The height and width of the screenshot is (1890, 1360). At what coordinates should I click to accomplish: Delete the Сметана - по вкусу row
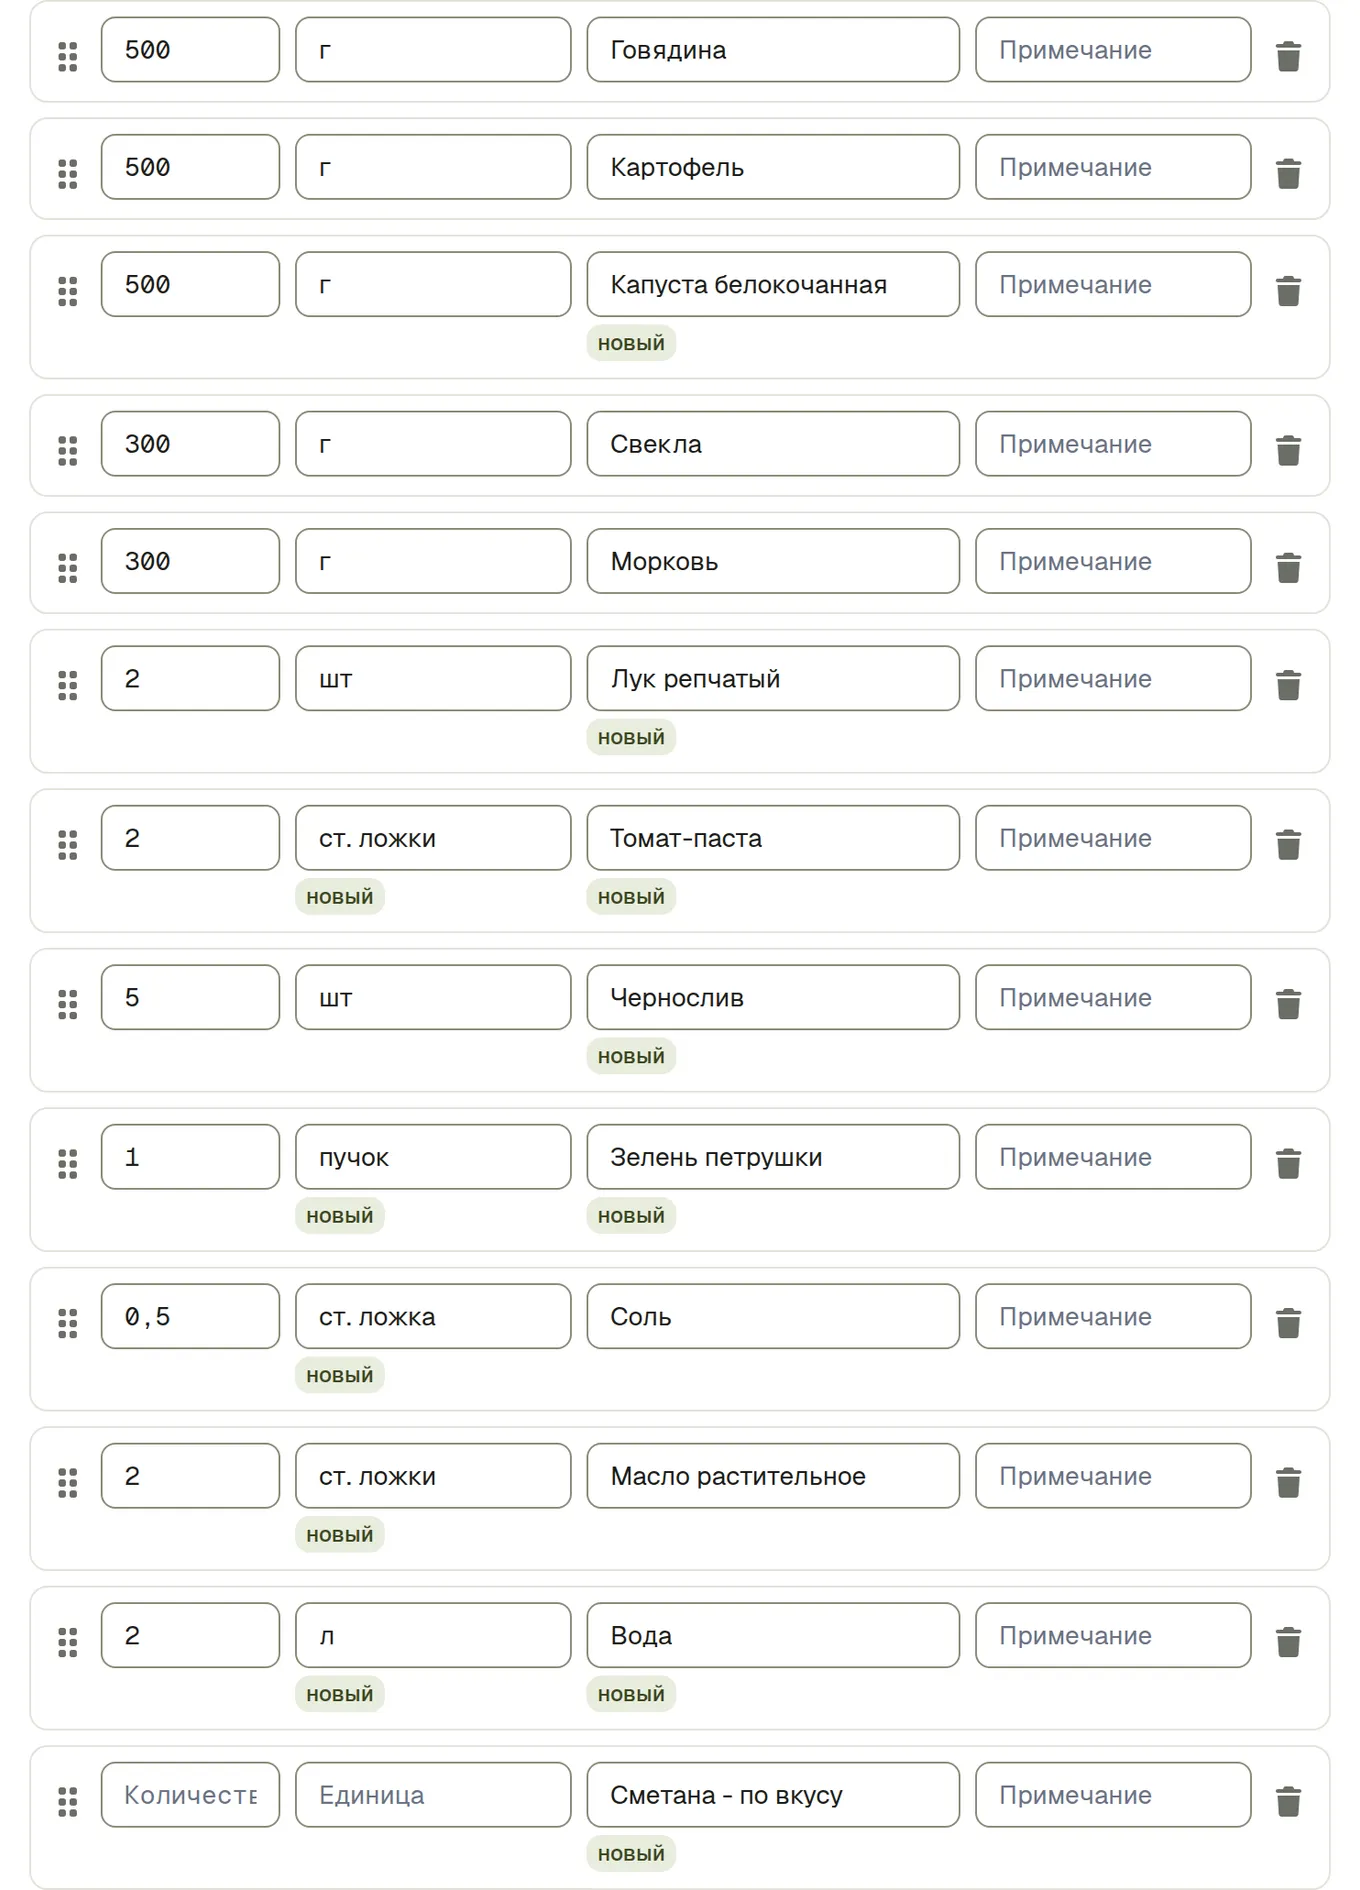[1288, 1801]
